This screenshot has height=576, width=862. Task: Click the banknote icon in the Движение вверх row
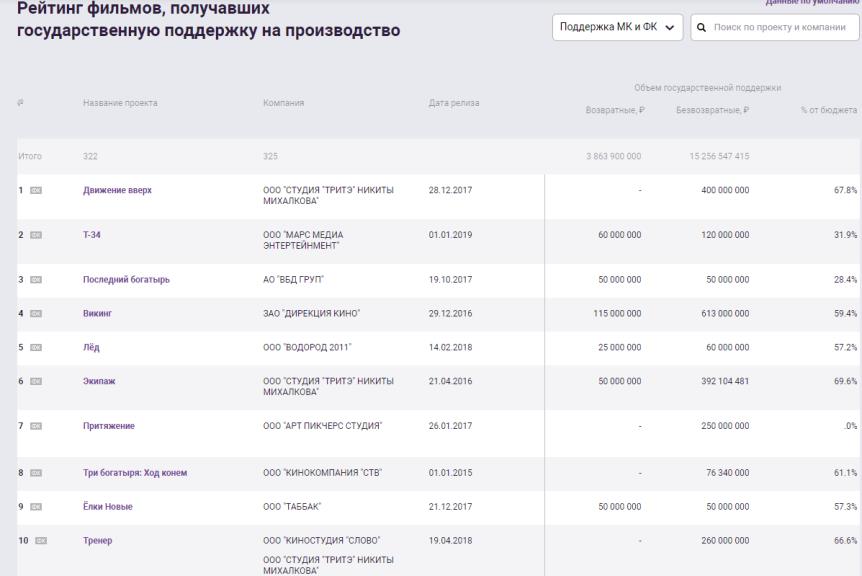36,190
